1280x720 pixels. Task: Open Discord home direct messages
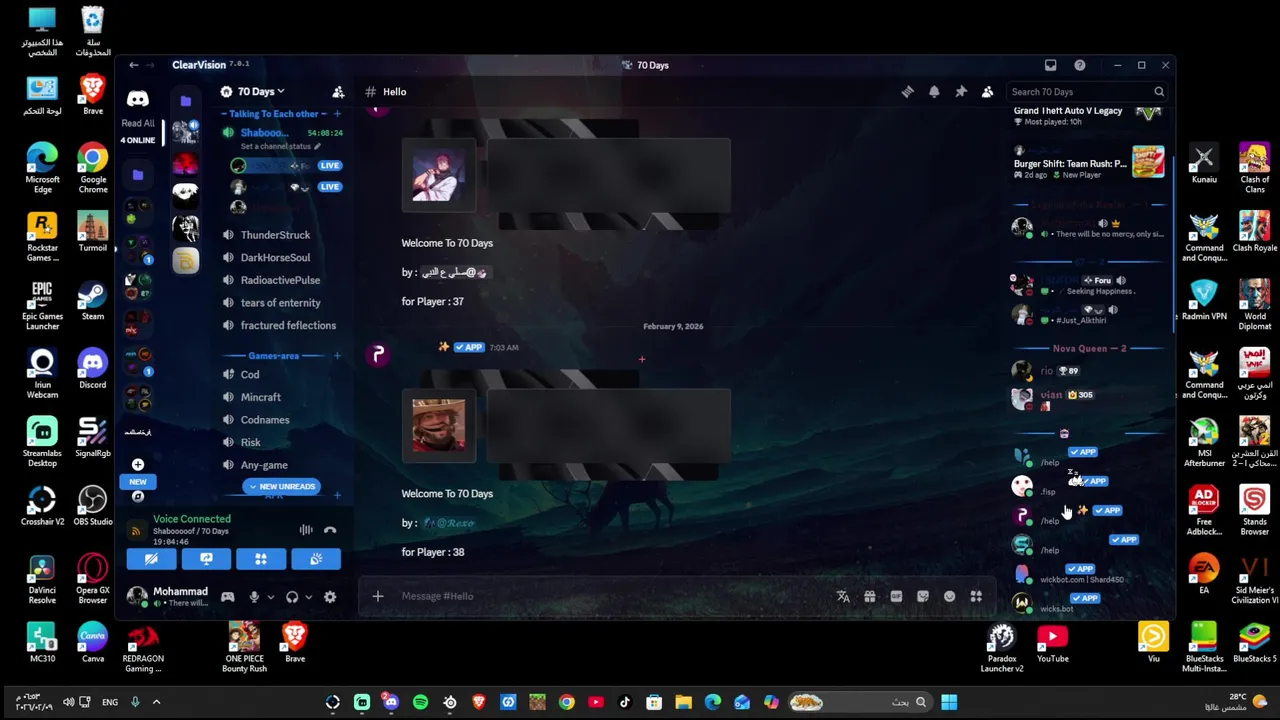tap(138, 99)
